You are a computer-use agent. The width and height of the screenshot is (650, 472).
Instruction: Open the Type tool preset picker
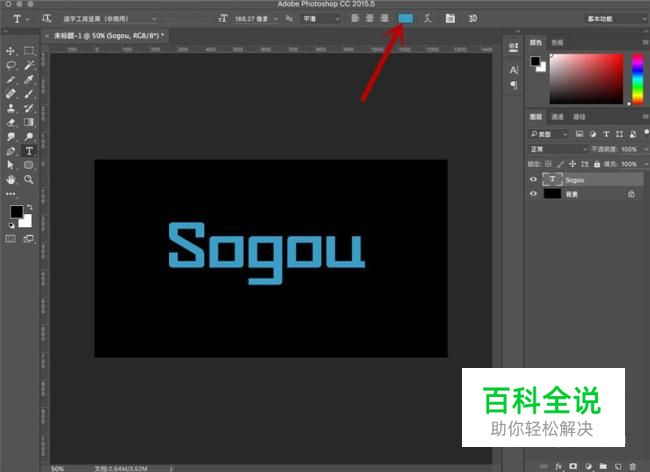pos(20,19)
